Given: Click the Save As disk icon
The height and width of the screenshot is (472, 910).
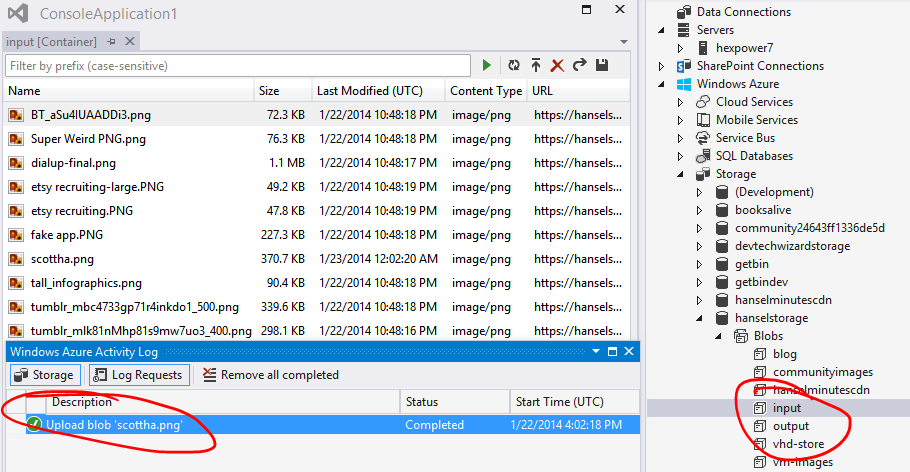Looking at the screenshot, I should [x=602, y=65].
